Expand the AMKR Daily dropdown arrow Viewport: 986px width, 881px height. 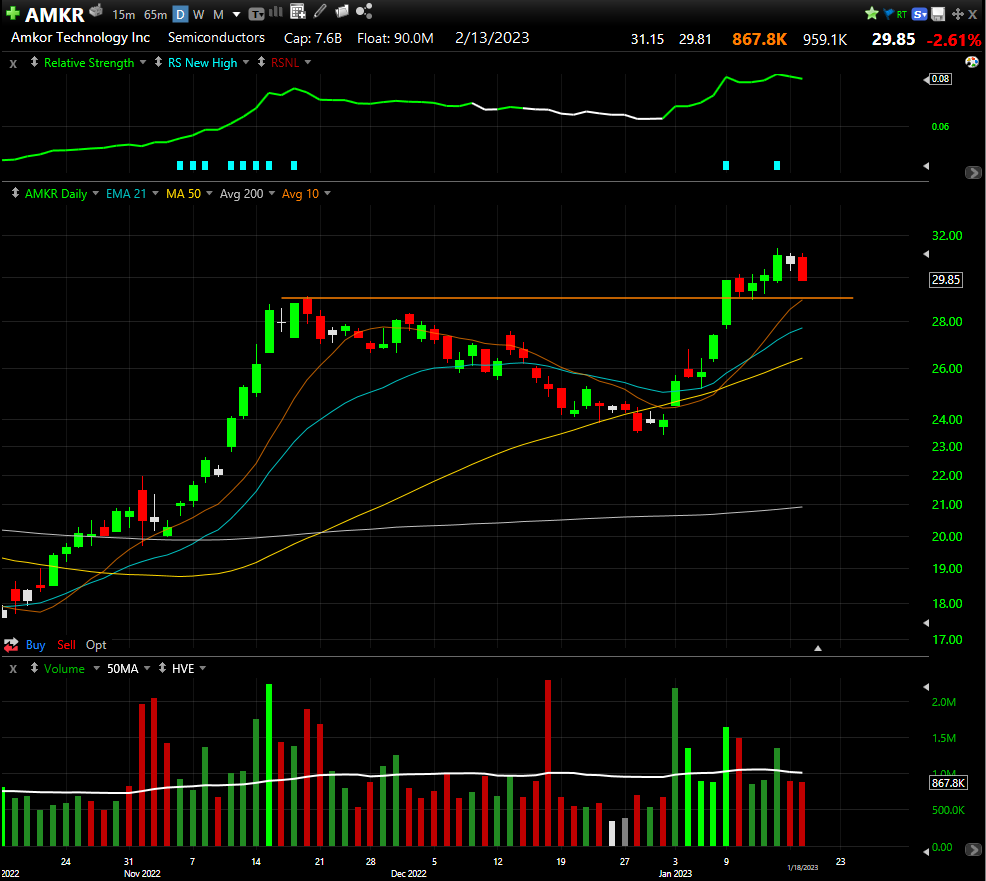(96, 193)
